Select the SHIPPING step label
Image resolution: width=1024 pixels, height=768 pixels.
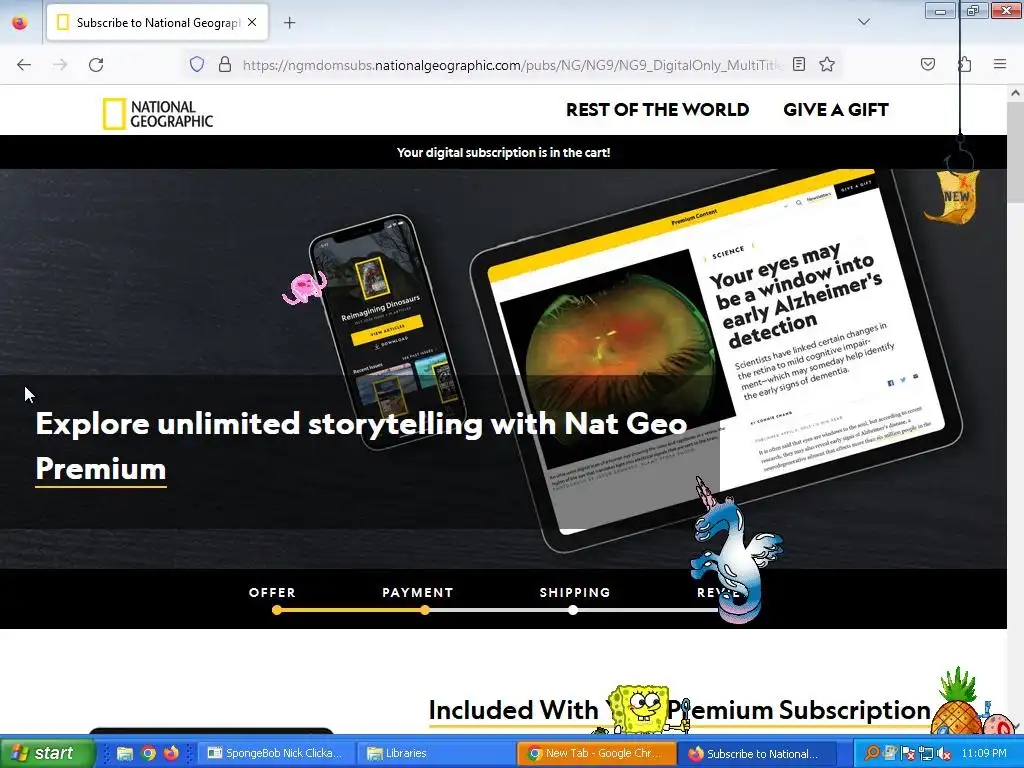[575, 592]
